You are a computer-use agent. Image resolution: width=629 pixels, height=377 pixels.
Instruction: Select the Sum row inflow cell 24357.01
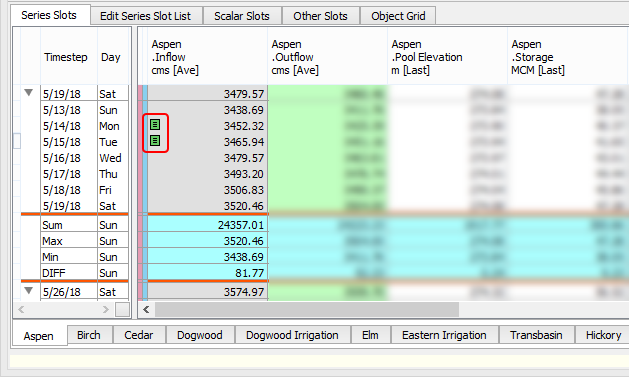(207, 225)
